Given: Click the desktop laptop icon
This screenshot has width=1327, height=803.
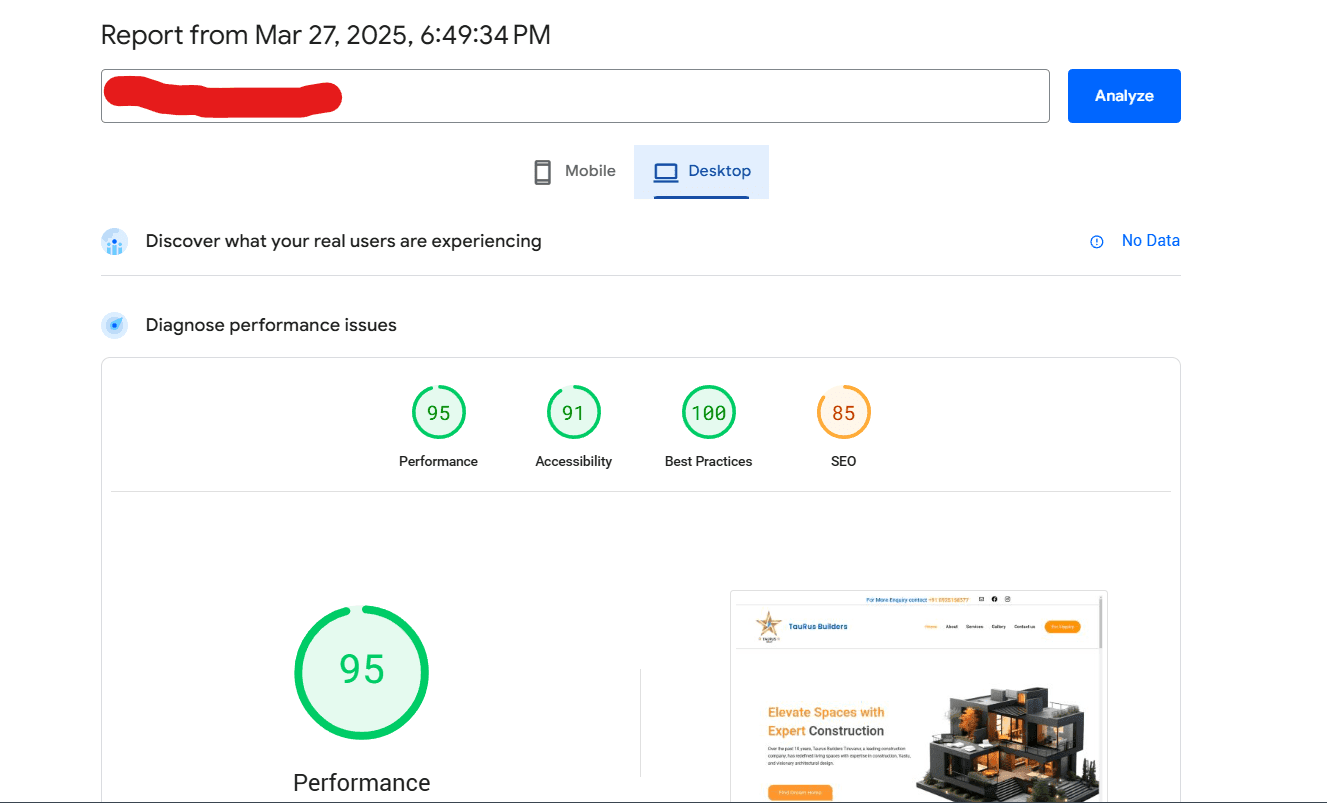Looking at the screenshot, I should (x=665, y=172).
